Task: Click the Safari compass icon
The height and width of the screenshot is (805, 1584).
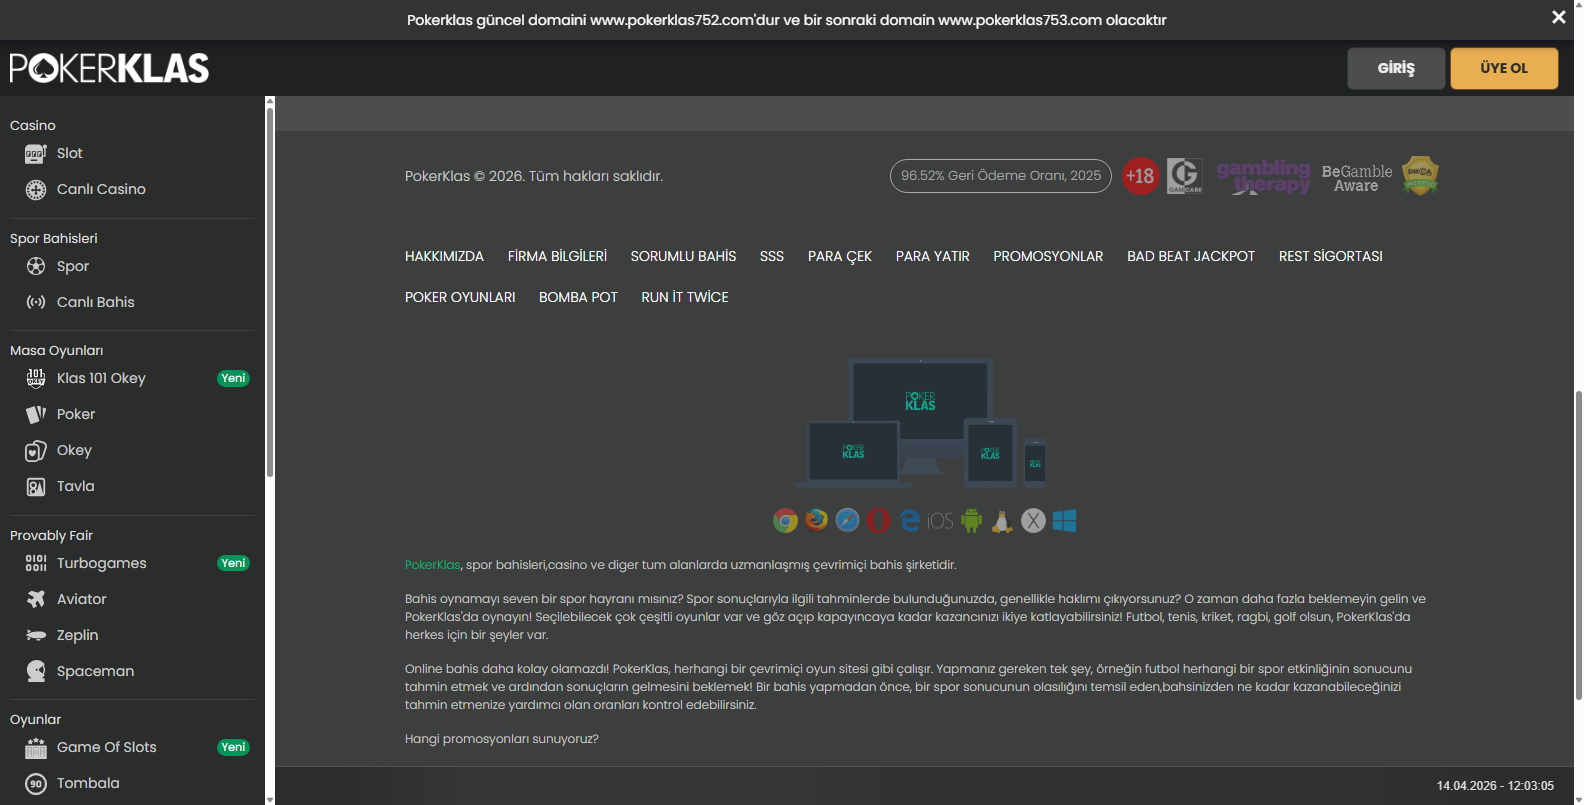Action: tap(848, 520)
